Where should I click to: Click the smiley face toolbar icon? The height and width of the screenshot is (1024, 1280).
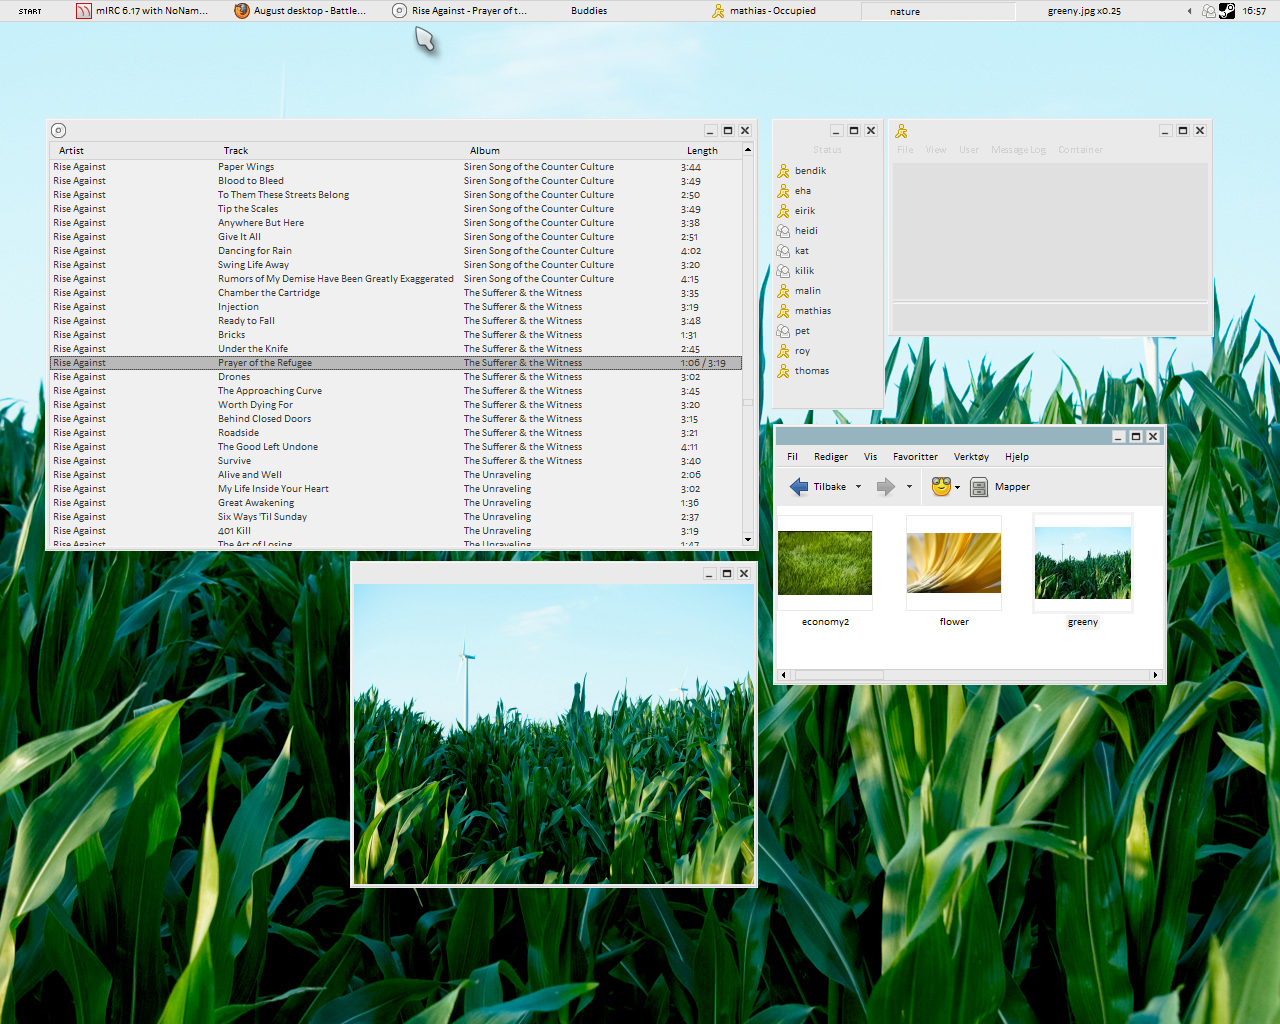pos(940,487)
